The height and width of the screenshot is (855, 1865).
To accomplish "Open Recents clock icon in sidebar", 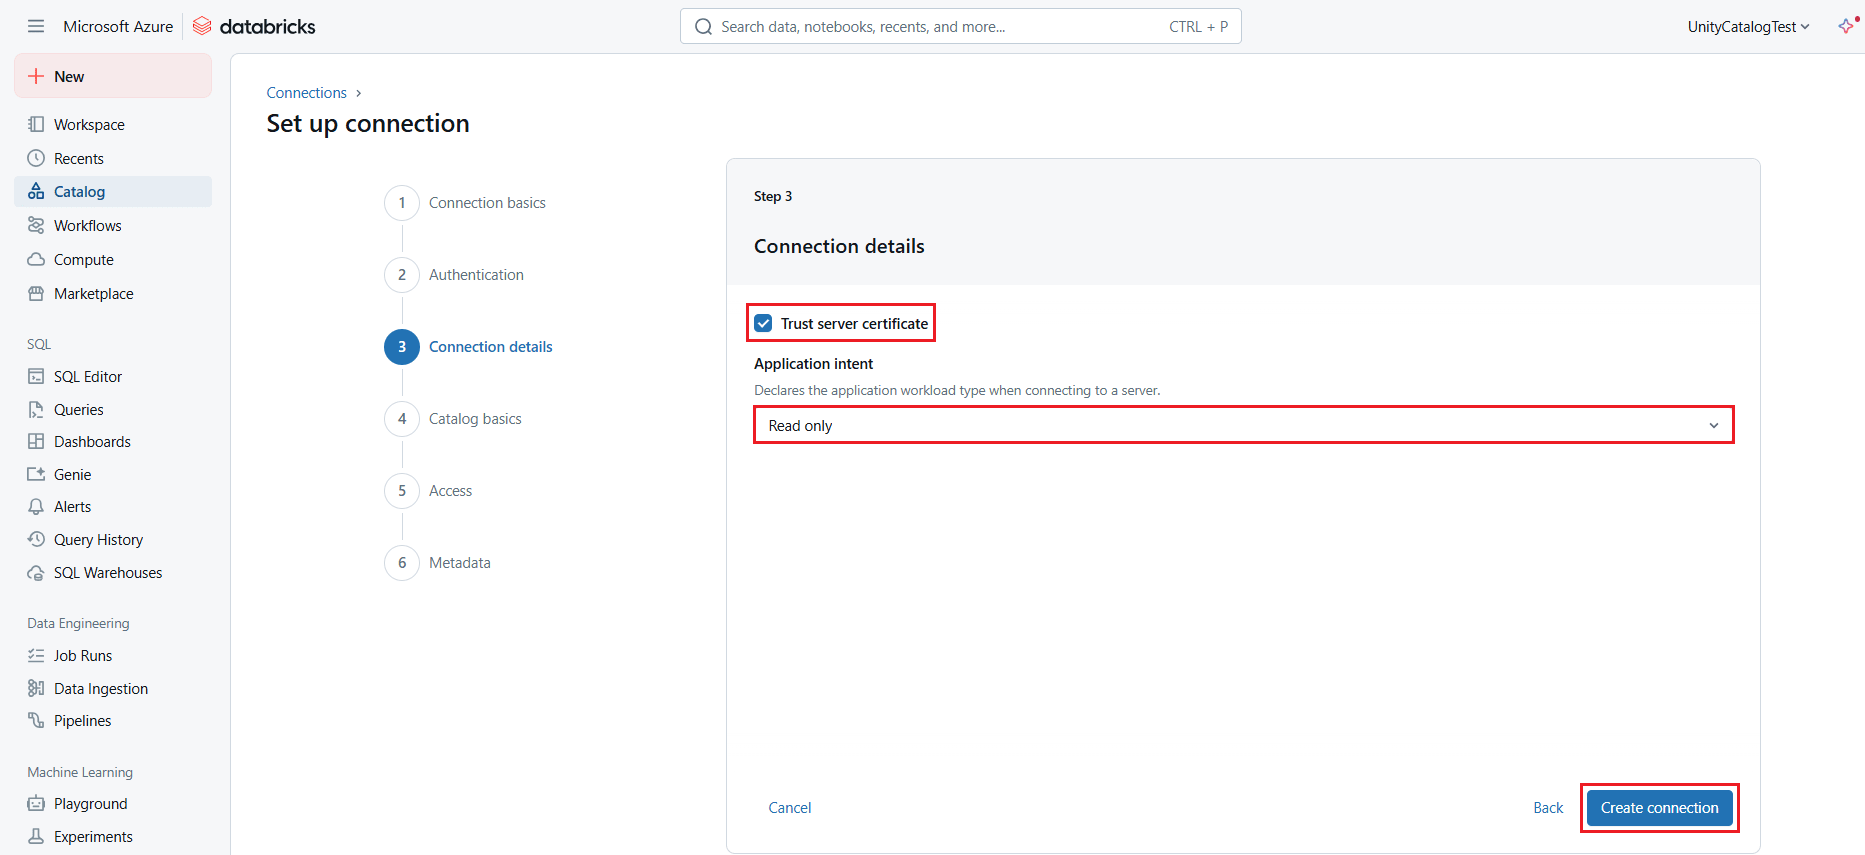I will point(36,159).
